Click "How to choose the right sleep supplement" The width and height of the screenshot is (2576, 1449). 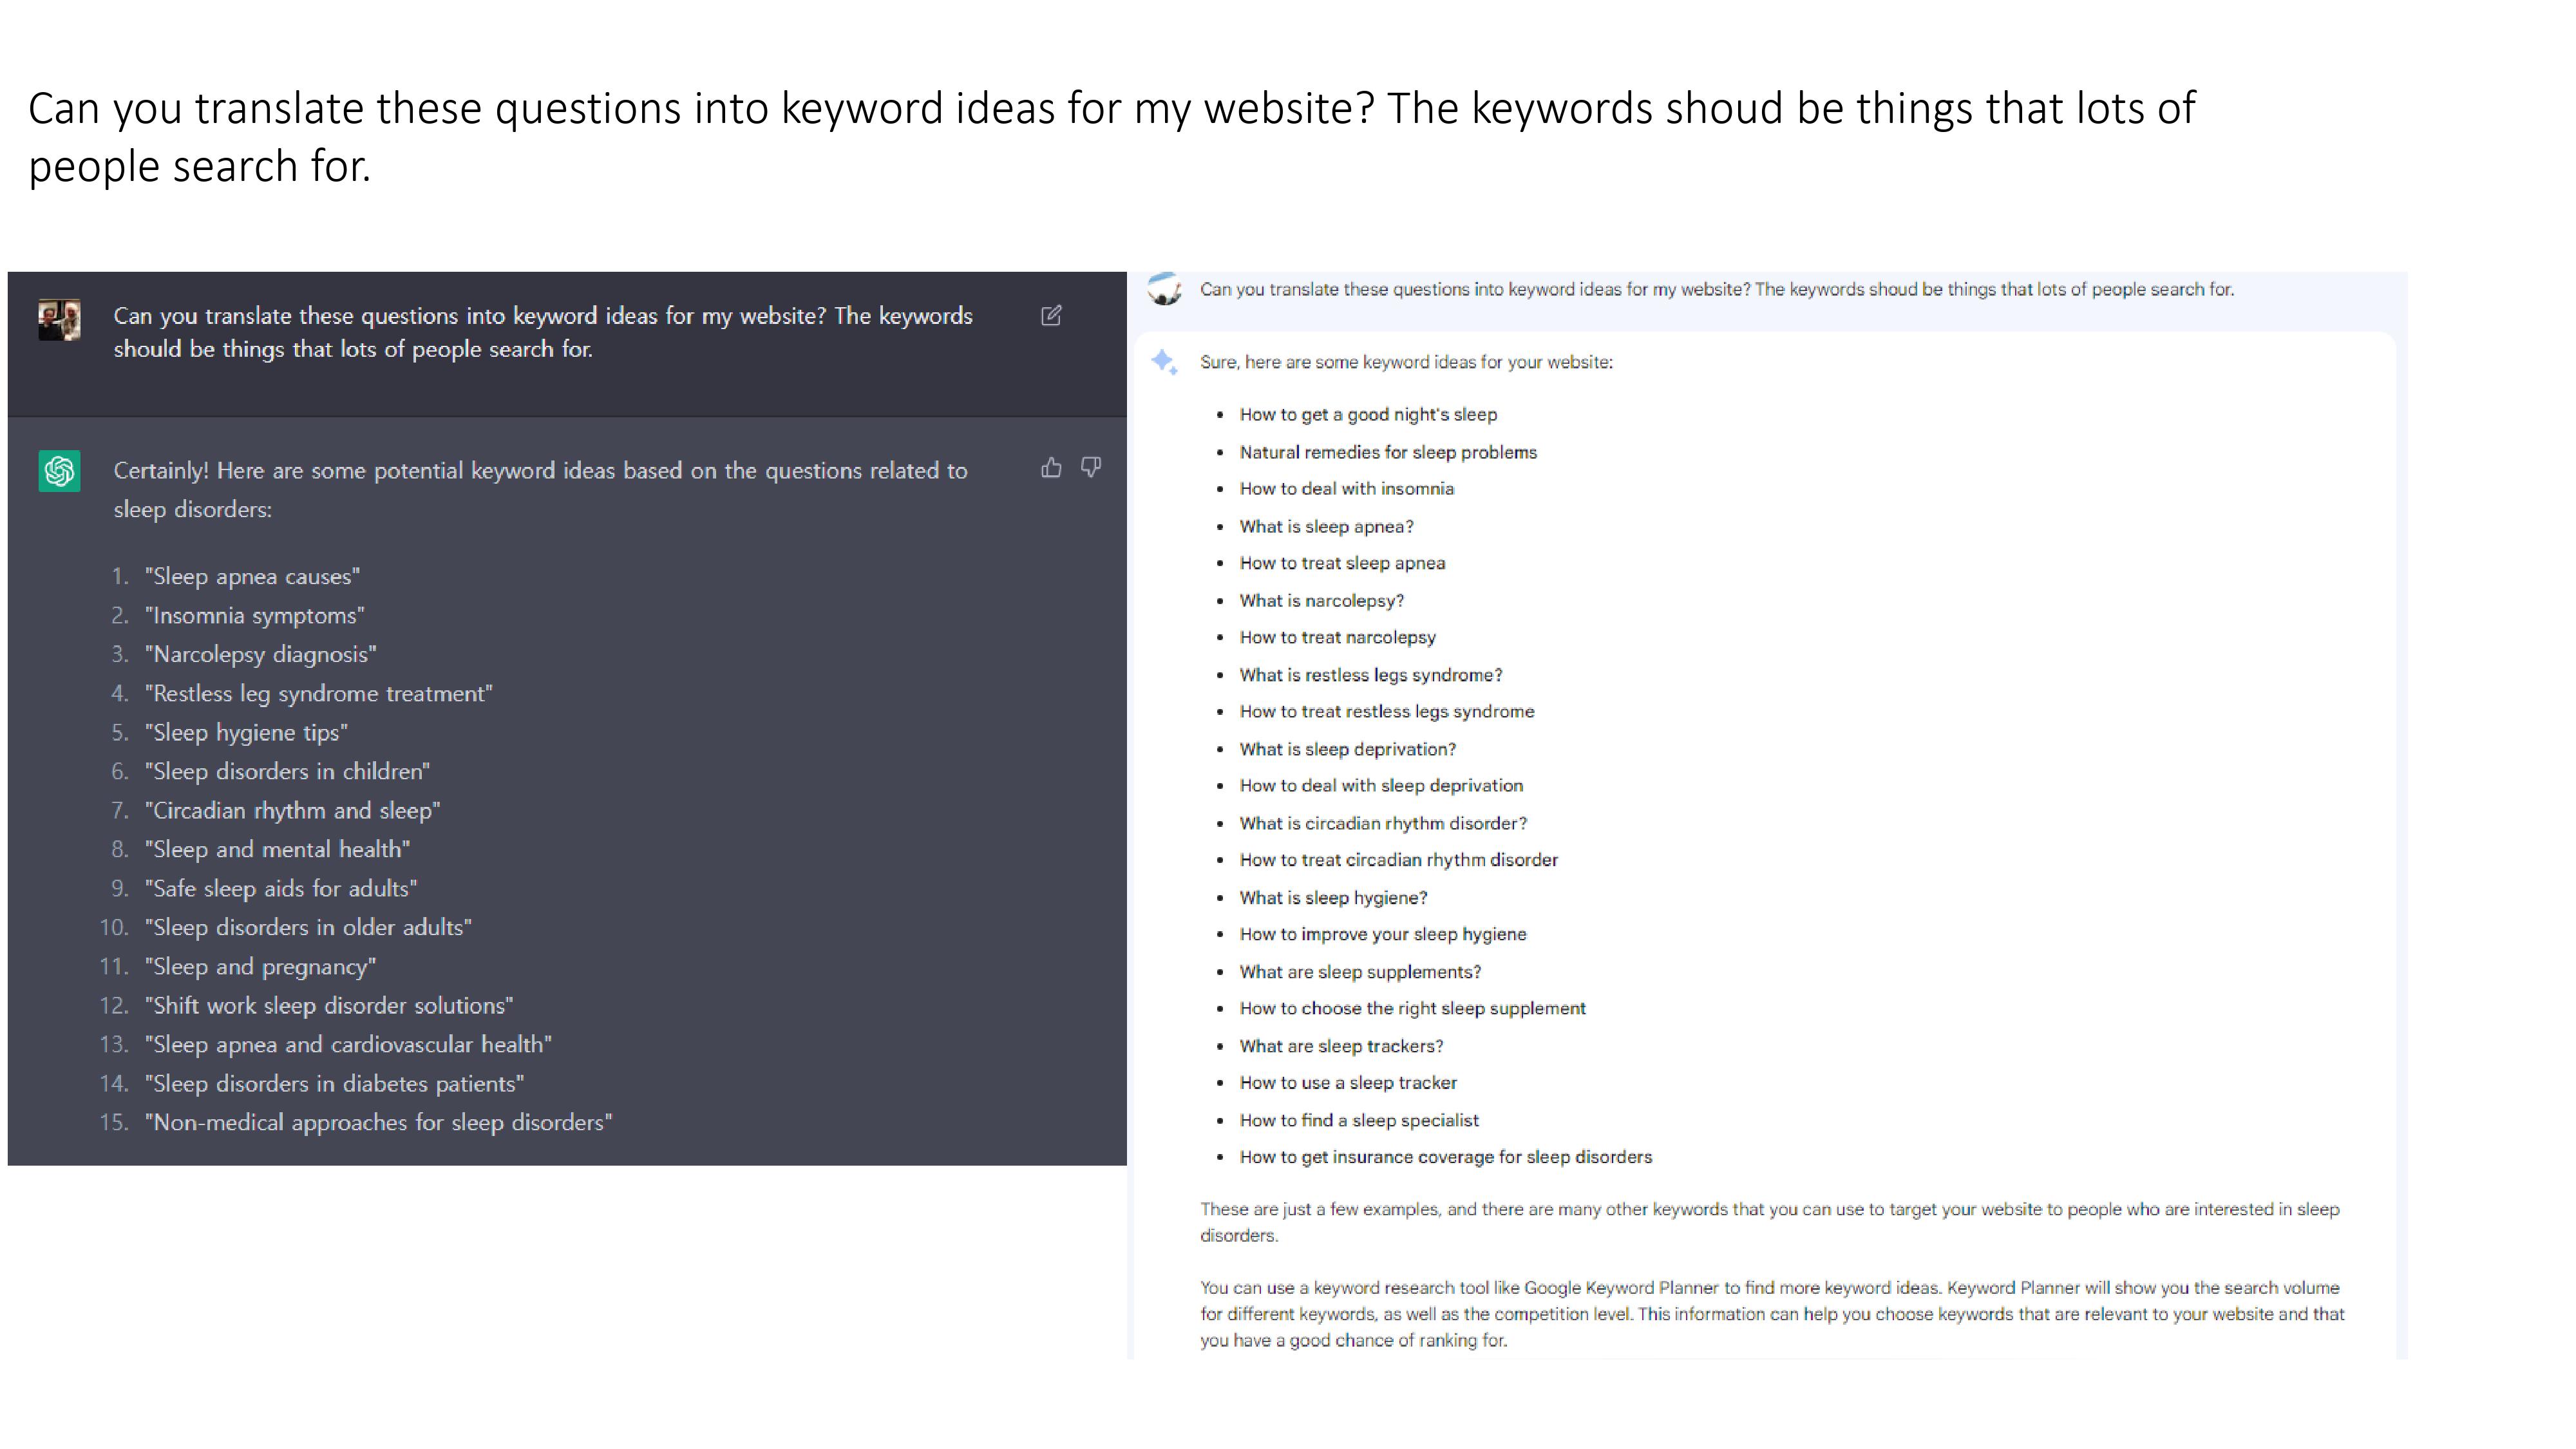[x=1412, y=1009]
